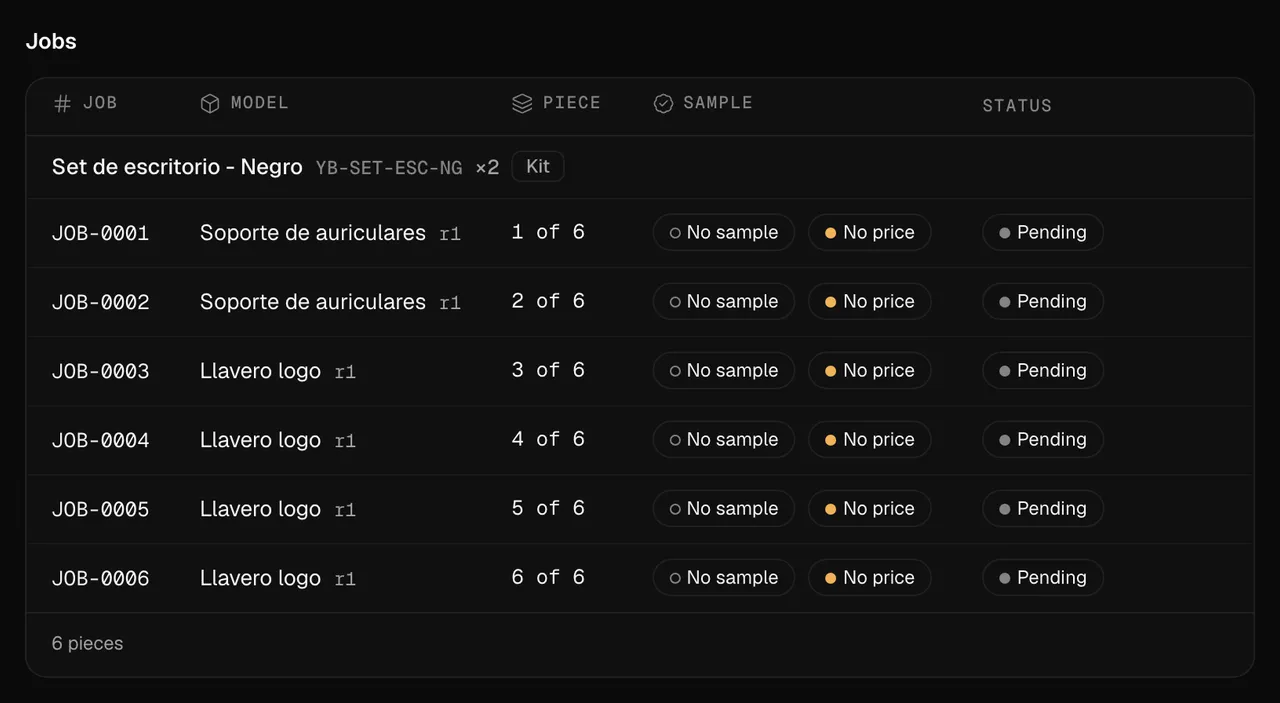Screen dimensions: 1280x703
Task: Click Pending status for JOB-0004
Action: point(1043,439)
